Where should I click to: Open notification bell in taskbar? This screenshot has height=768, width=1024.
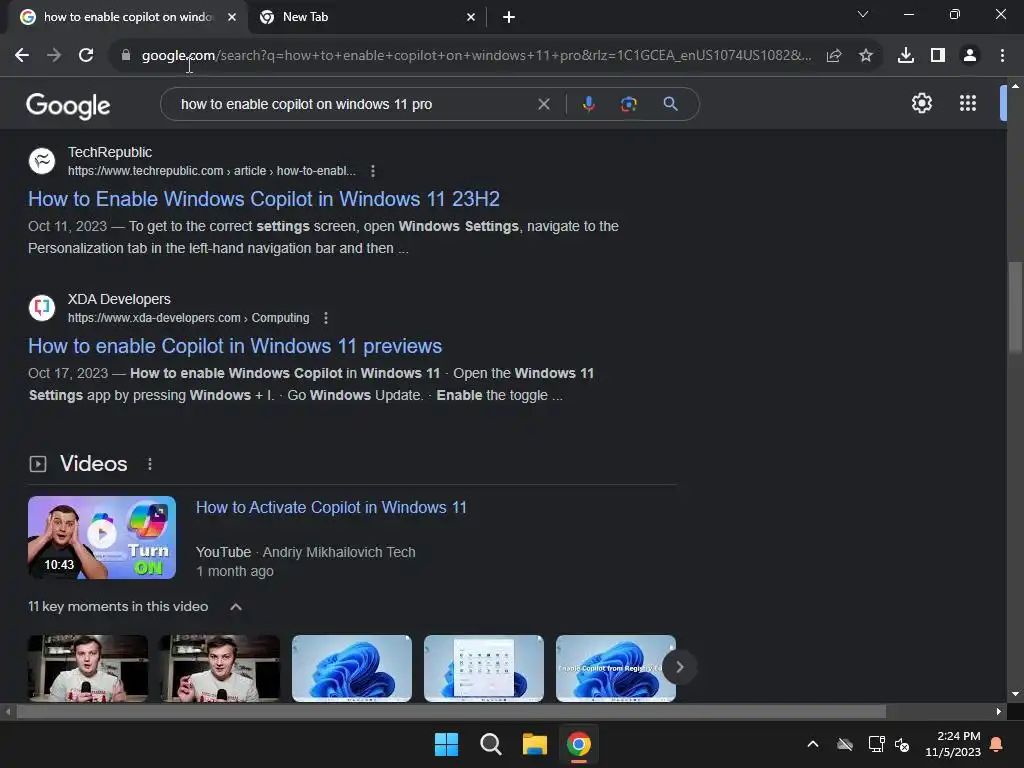[997, 744]
